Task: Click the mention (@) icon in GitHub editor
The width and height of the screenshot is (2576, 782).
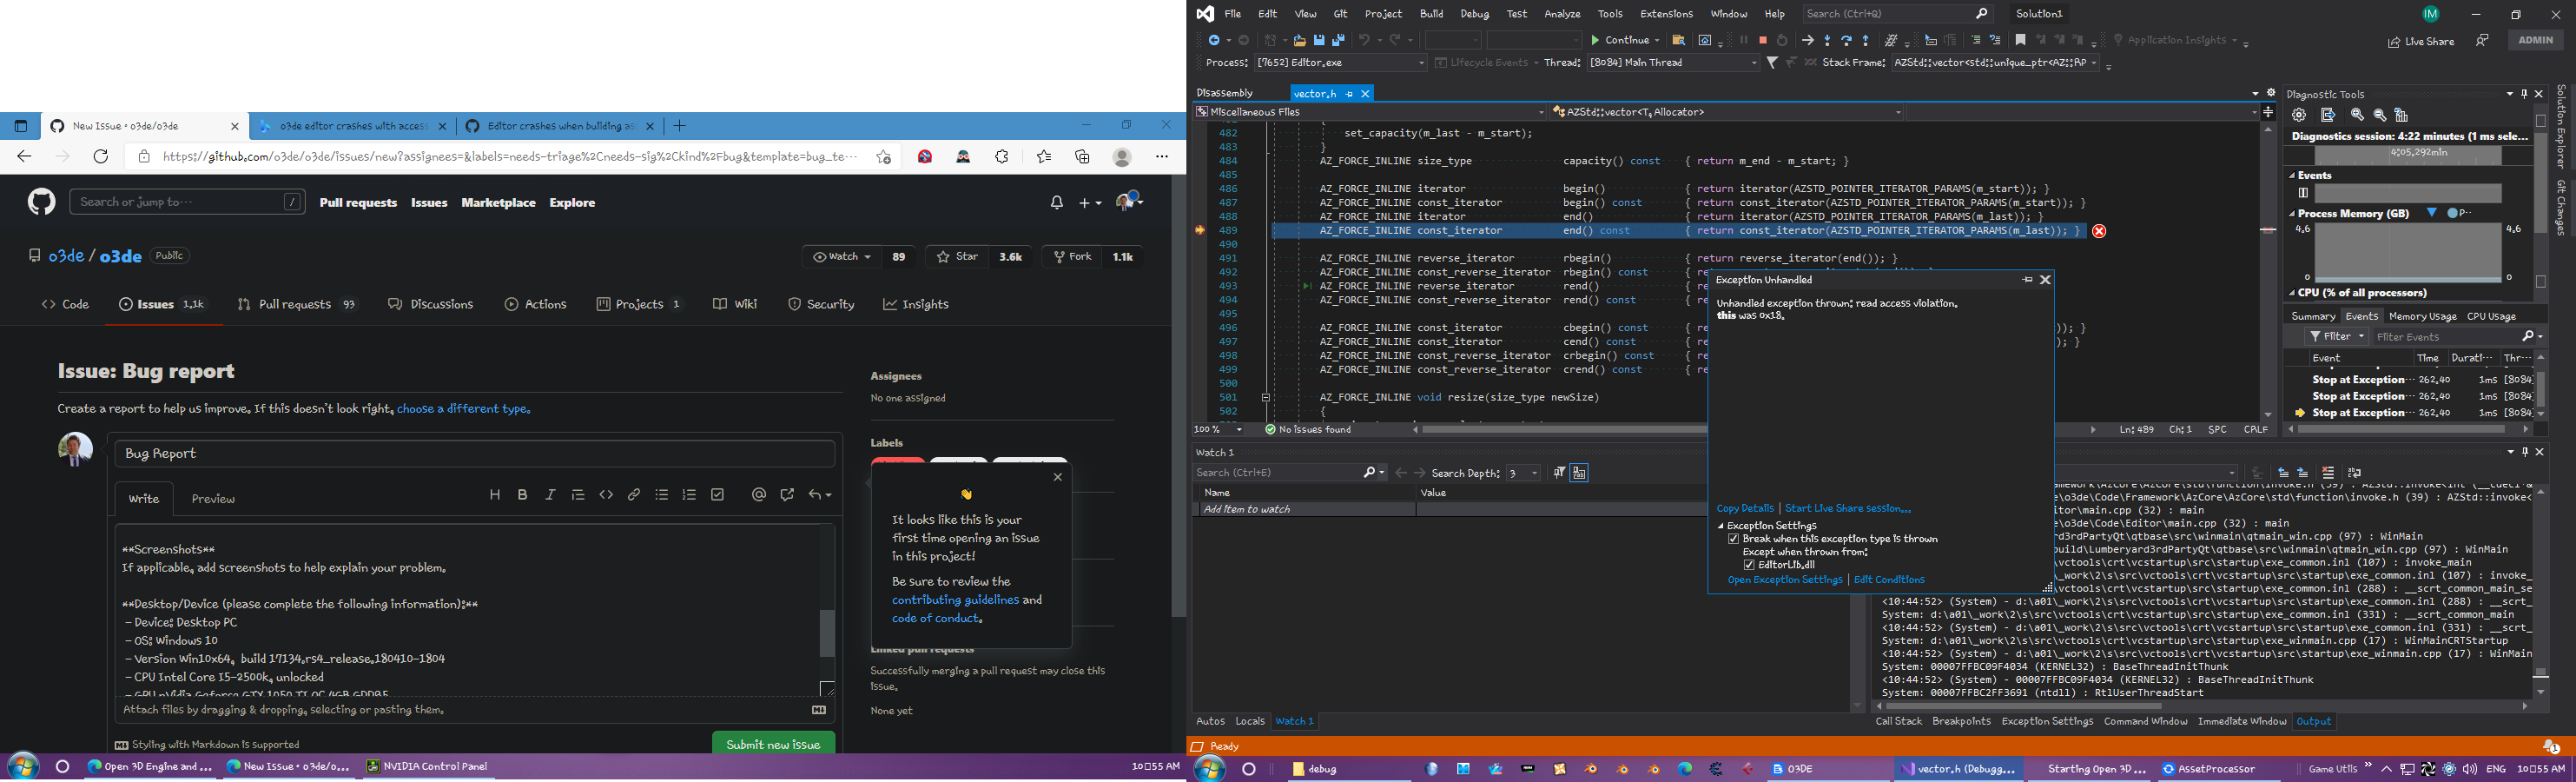Action: (x=759, y=495)
